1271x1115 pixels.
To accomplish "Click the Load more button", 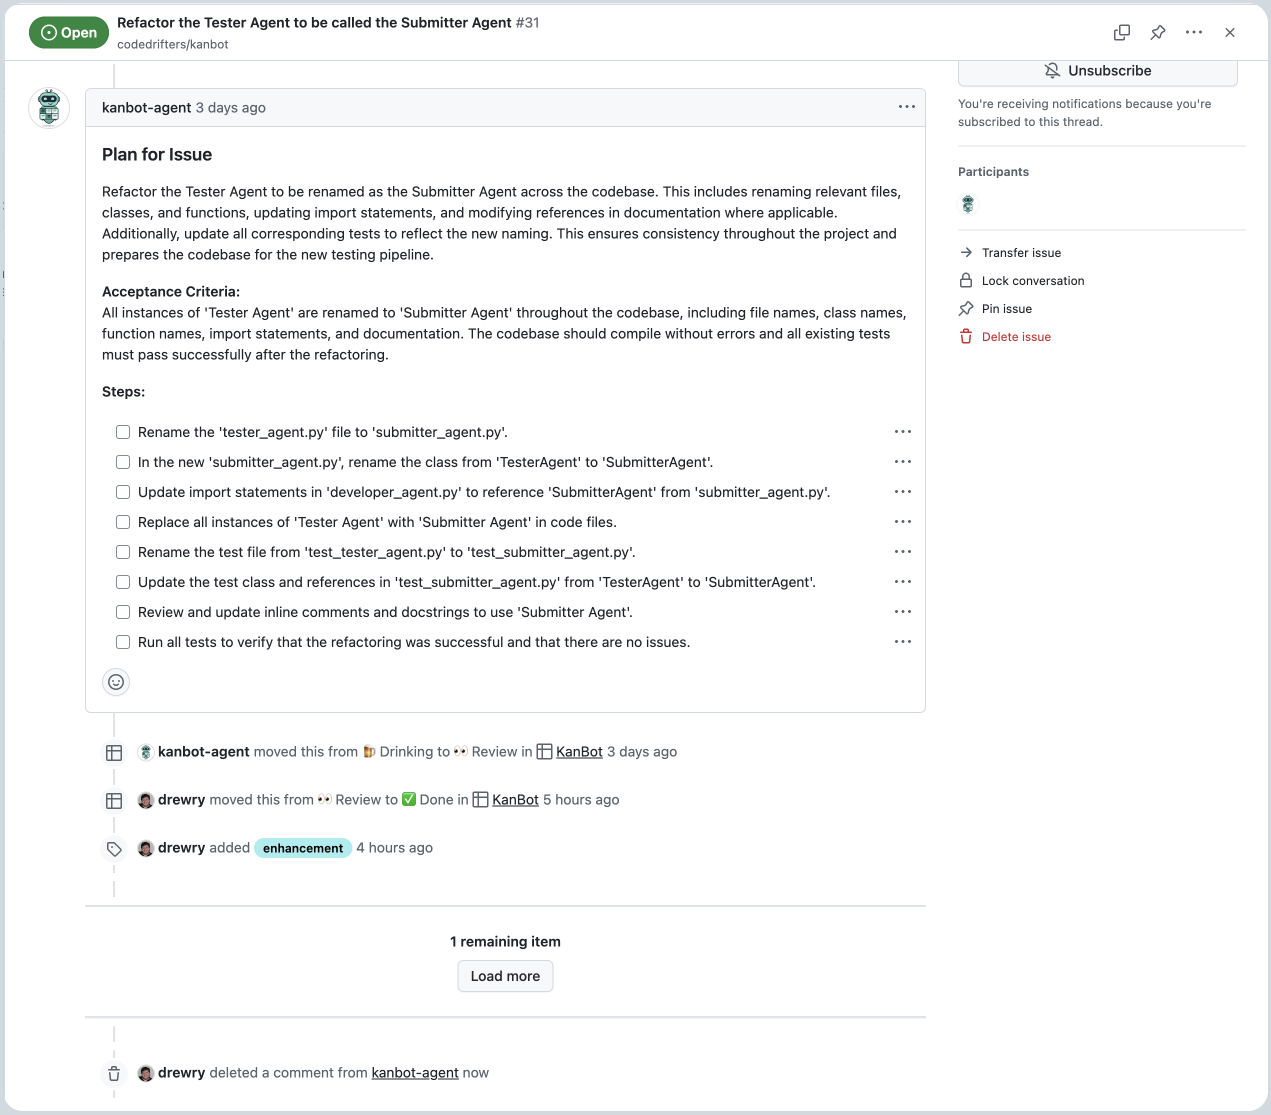I will 505,976.
